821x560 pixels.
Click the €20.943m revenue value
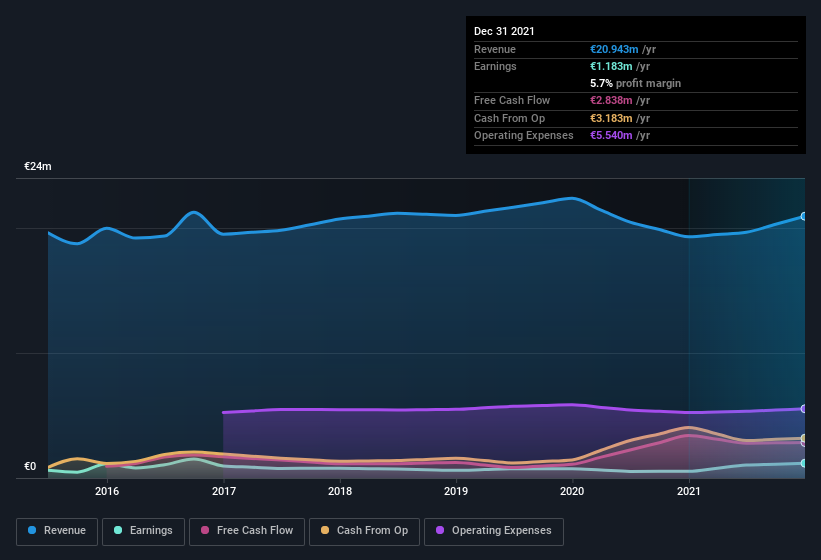pyautogui.click(x=614, y=49)
